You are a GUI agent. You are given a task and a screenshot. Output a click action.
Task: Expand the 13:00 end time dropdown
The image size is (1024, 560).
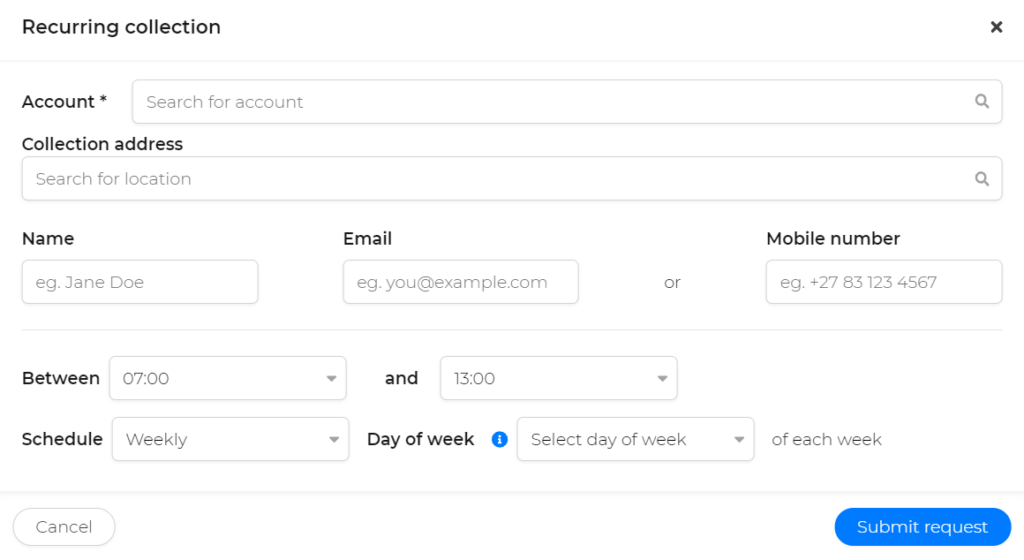coord(558,378)
